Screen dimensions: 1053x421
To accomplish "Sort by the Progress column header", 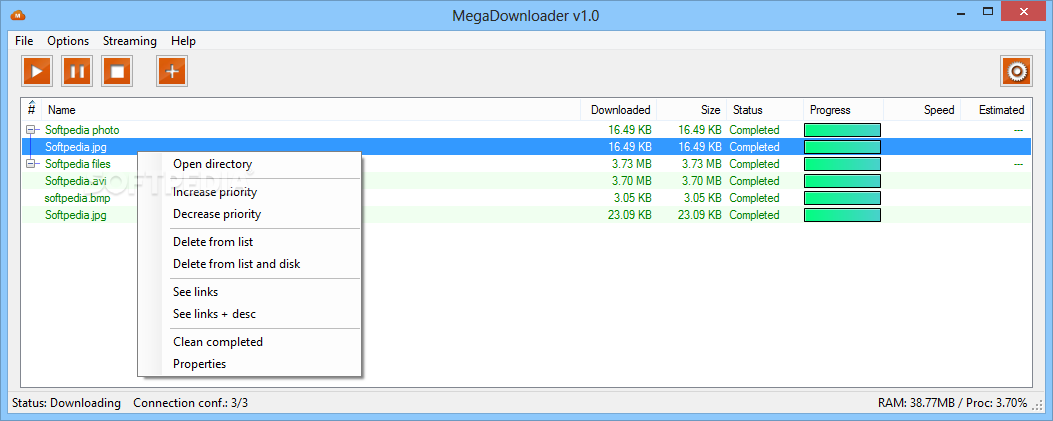I will (843, 109).
